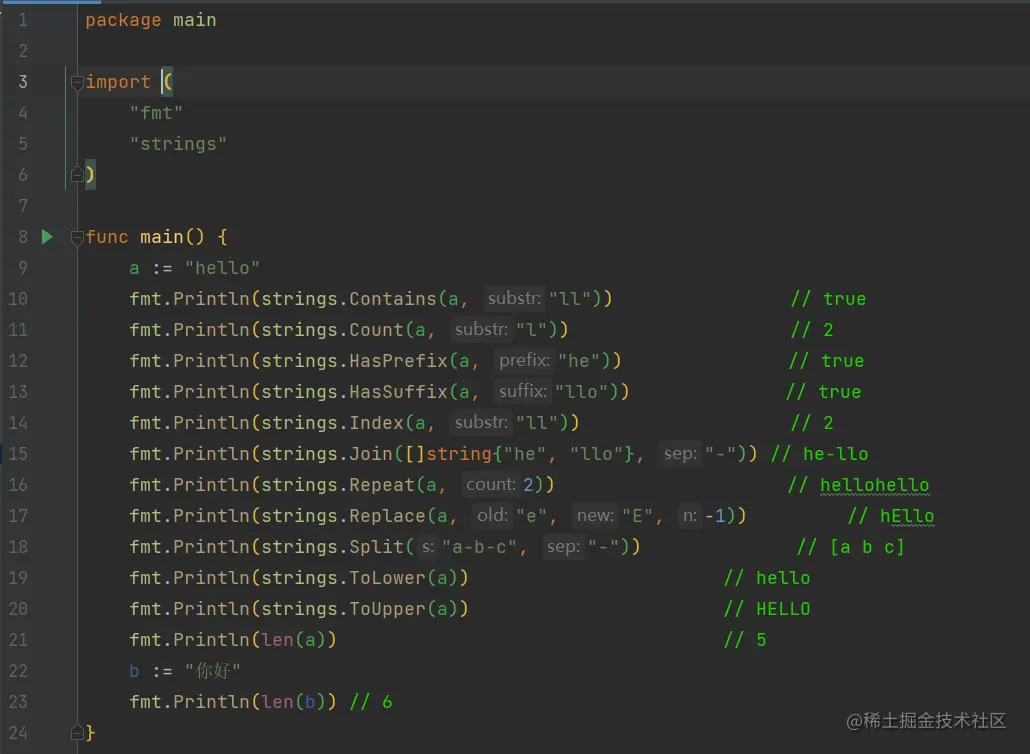
Task: Click line number 1 in gutter
Action: pos(23,20)
